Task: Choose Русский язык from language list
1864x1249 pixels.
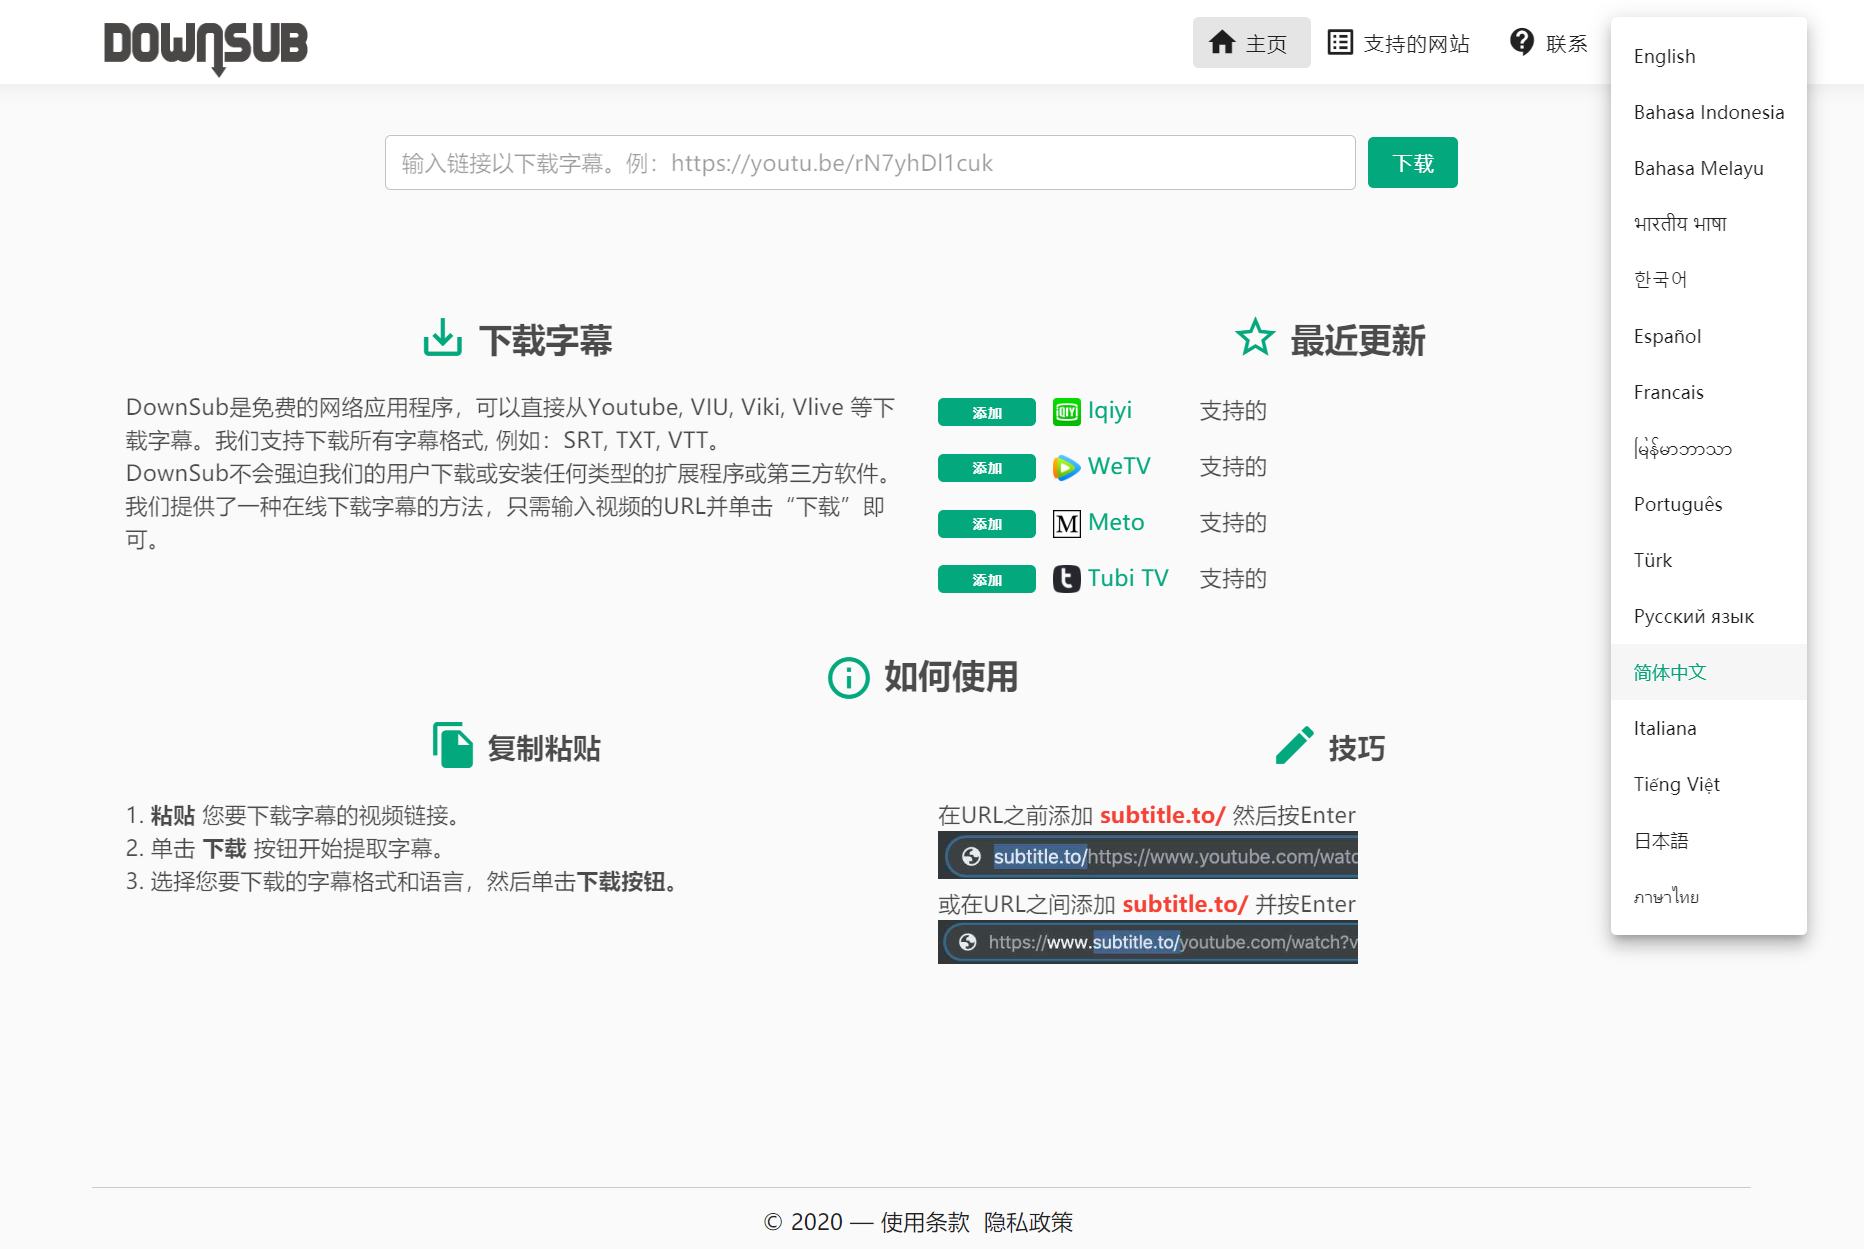Action: tap(1709, 616)
